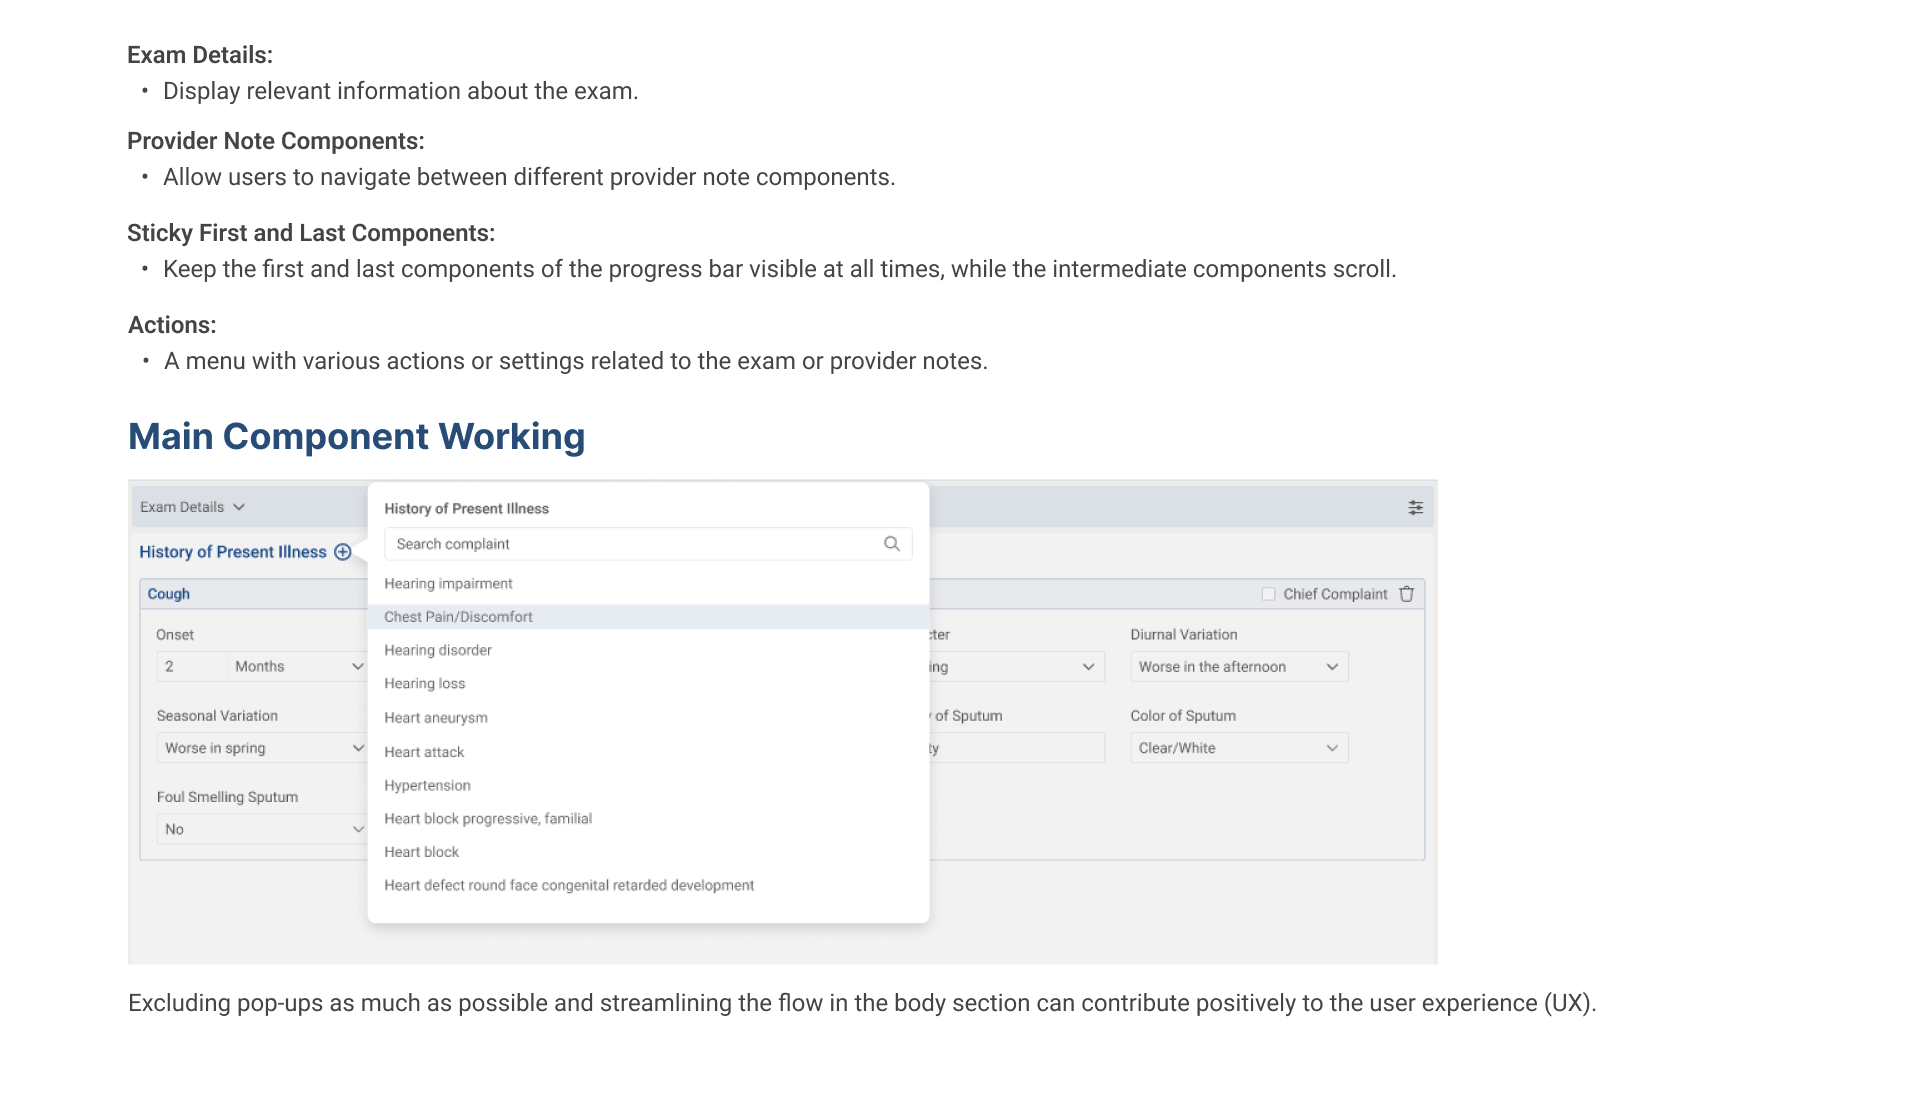Click the Quantity of Sputum field
Image resolution: width=1920 pixels, height=1094 pixels.
coord(1017,748)
